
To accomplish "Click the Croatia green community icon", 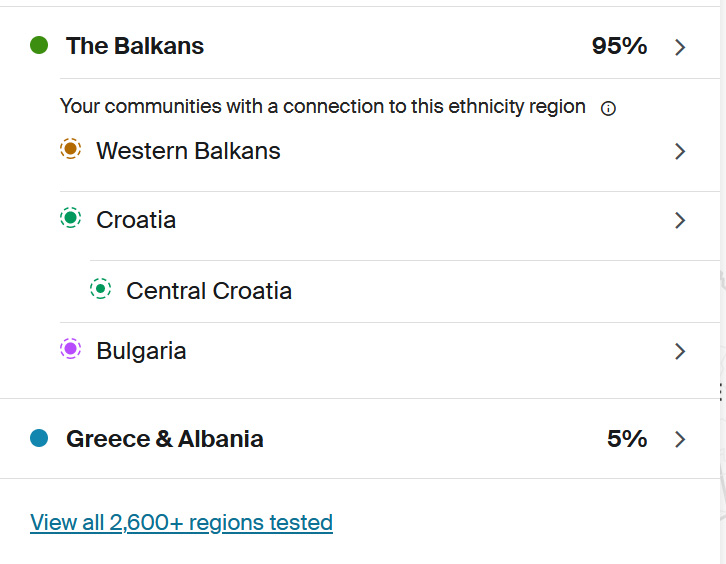I will (x=70, y=218).
